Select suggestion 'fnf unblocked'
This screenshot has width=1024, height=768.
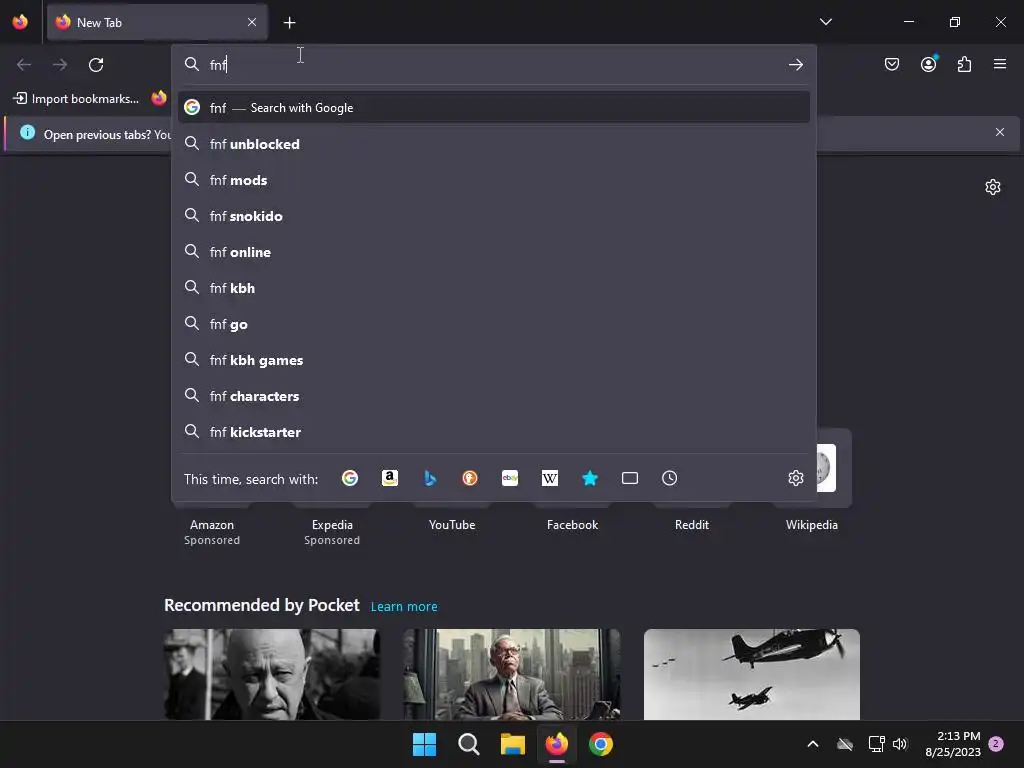click(x=494, y=144)
